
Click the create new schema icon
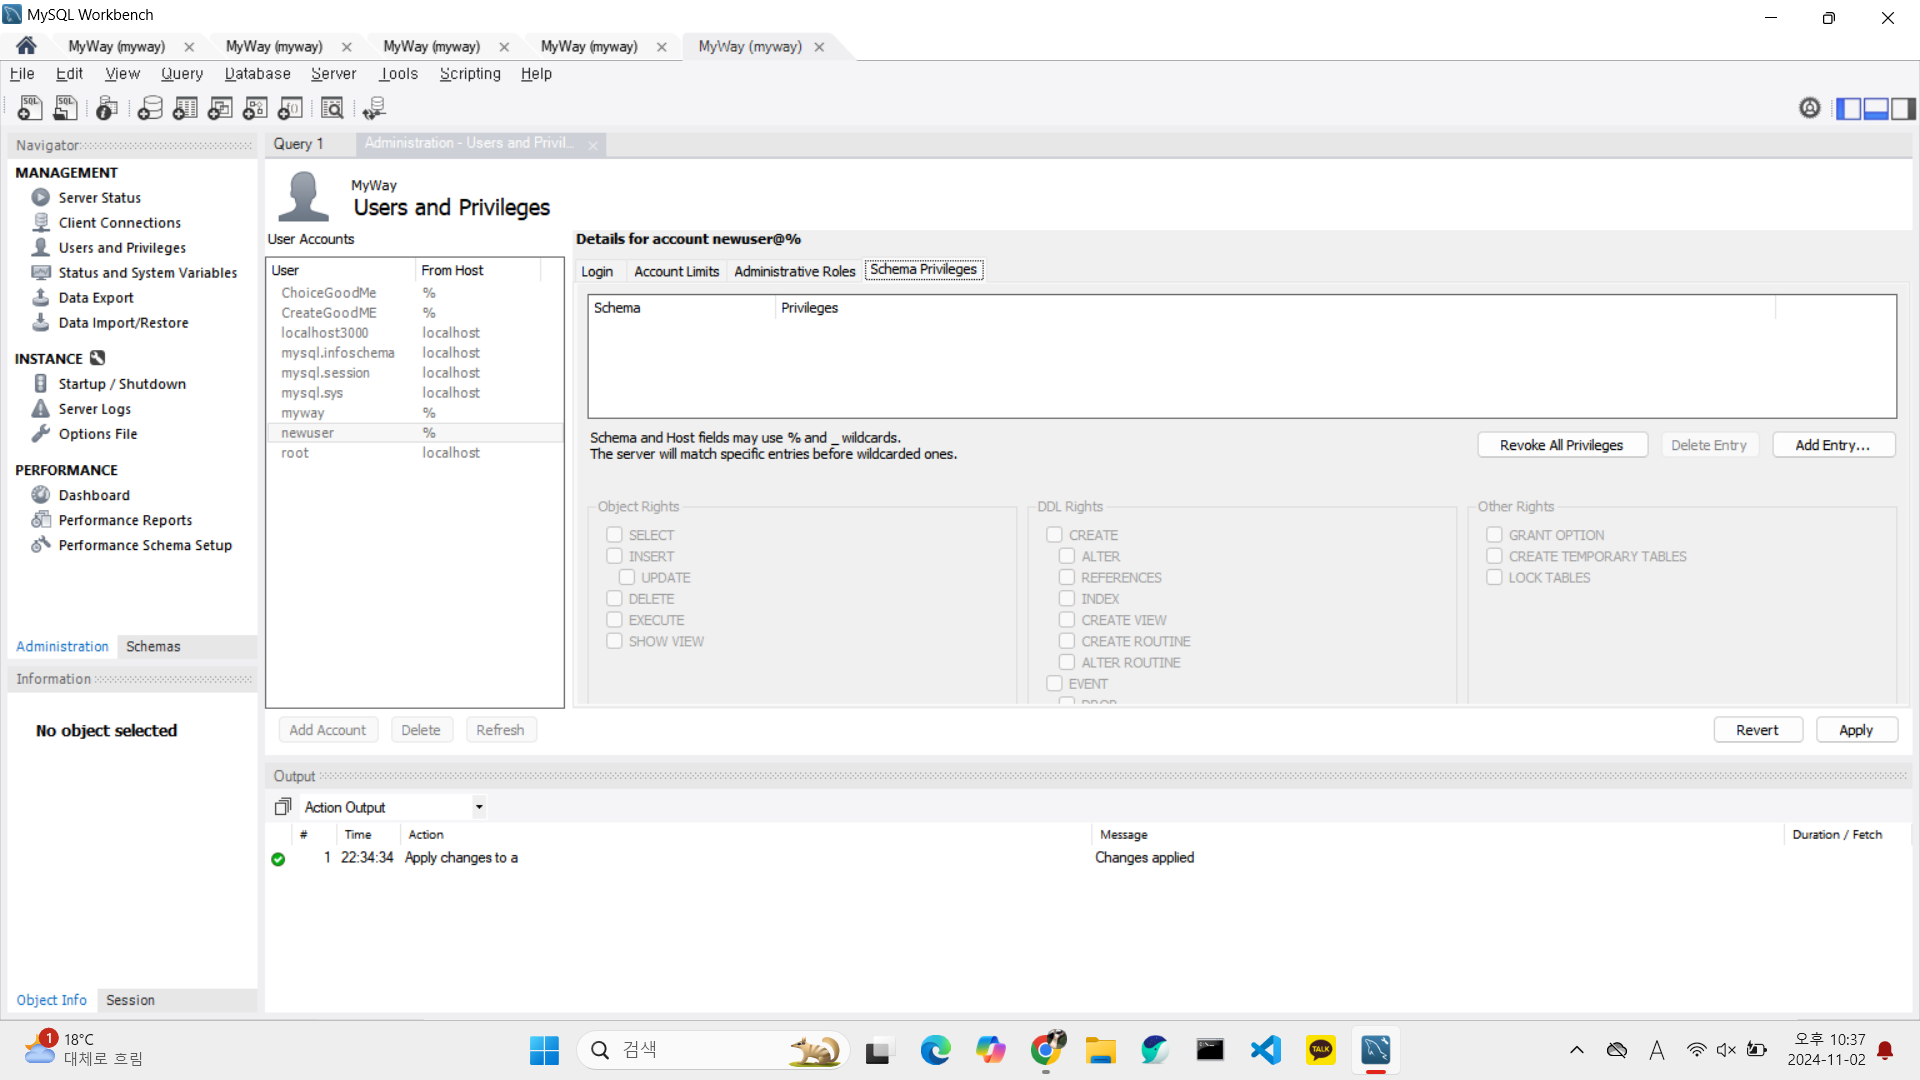click(x=150, y=108)
